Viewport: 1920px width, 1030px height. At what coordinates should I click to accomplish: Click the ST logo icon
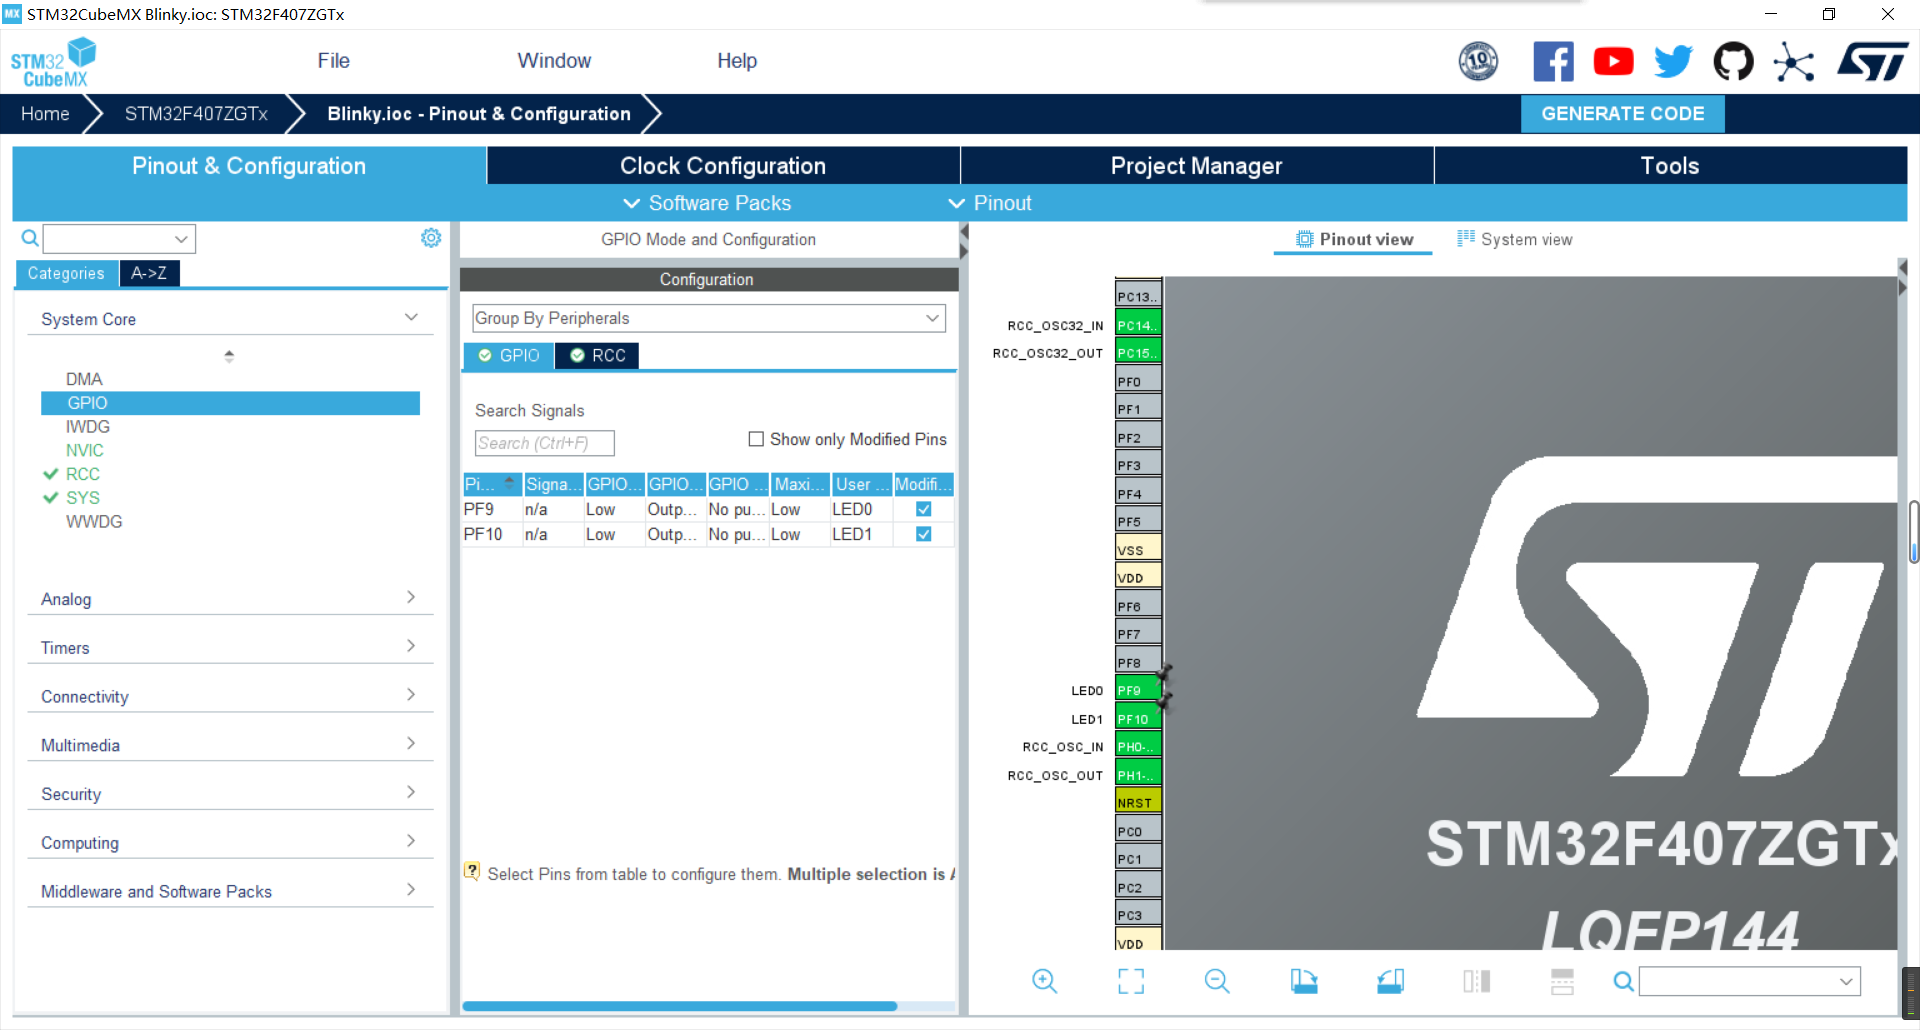1873,62
